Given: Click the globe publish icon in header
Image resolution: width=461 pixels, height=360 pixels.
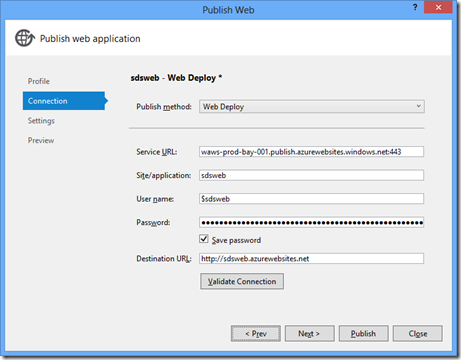Looking at the screenshot, I should [x=25, y=38].
